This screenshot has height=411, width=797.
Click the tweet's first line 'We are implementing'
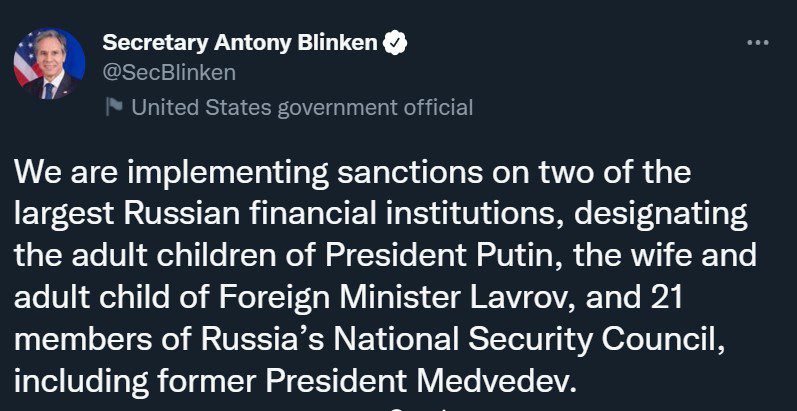pos(172,173)
